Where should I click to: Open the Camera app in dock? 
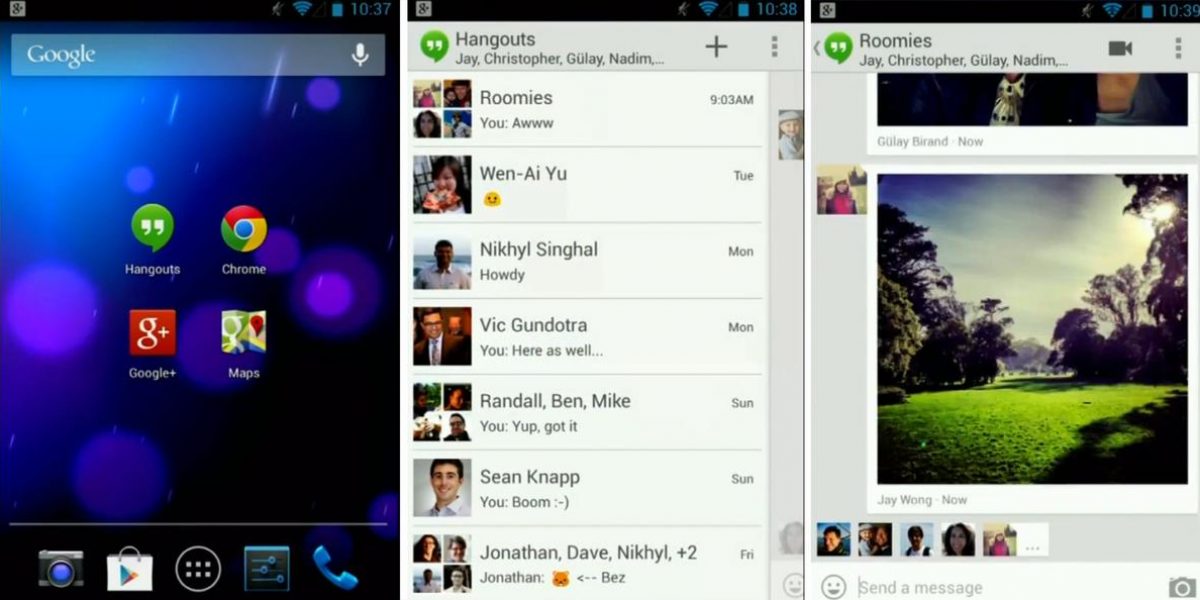pyautogui.click(x=61, y=569)
